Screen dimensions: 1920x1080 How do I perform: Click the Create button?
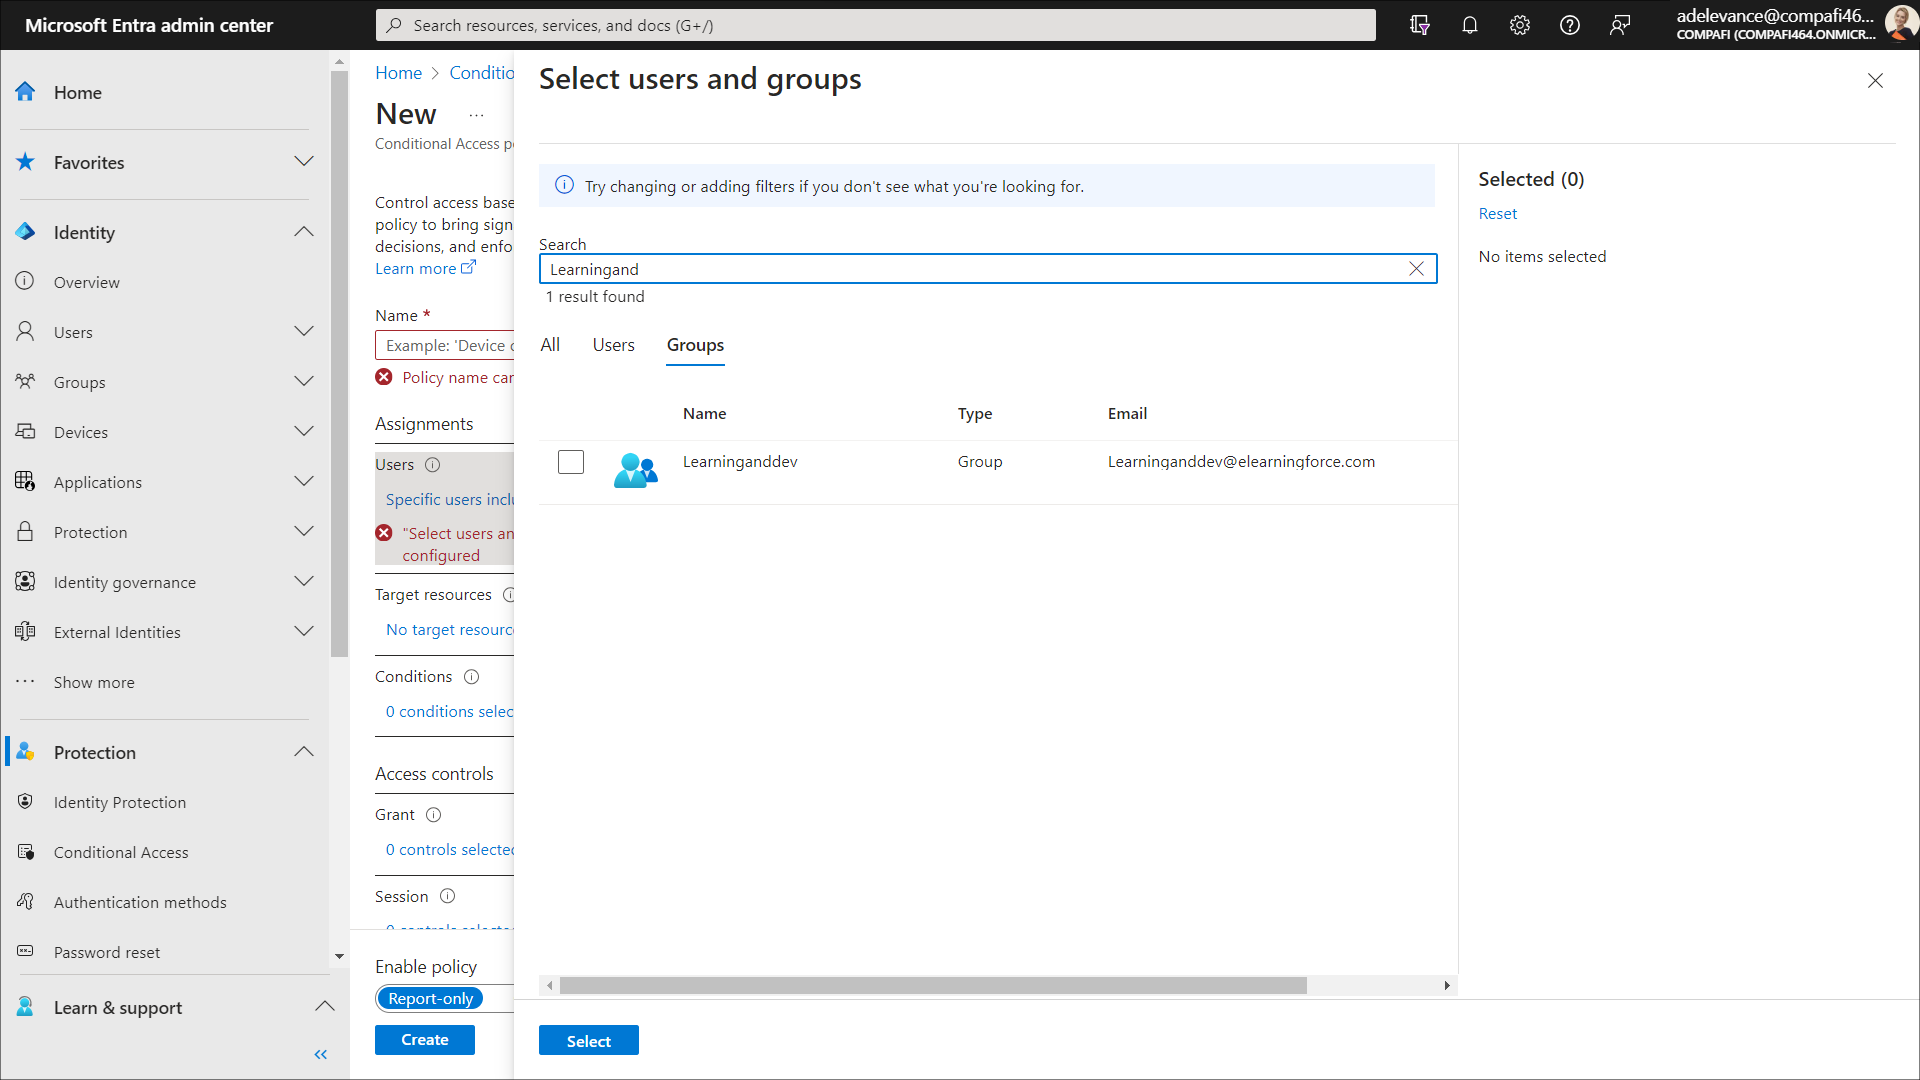point(425,1040)
